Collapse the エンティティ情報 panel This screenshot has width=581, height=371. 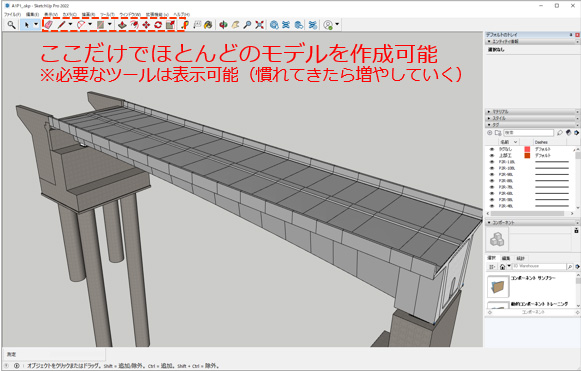tap(532, 42)
